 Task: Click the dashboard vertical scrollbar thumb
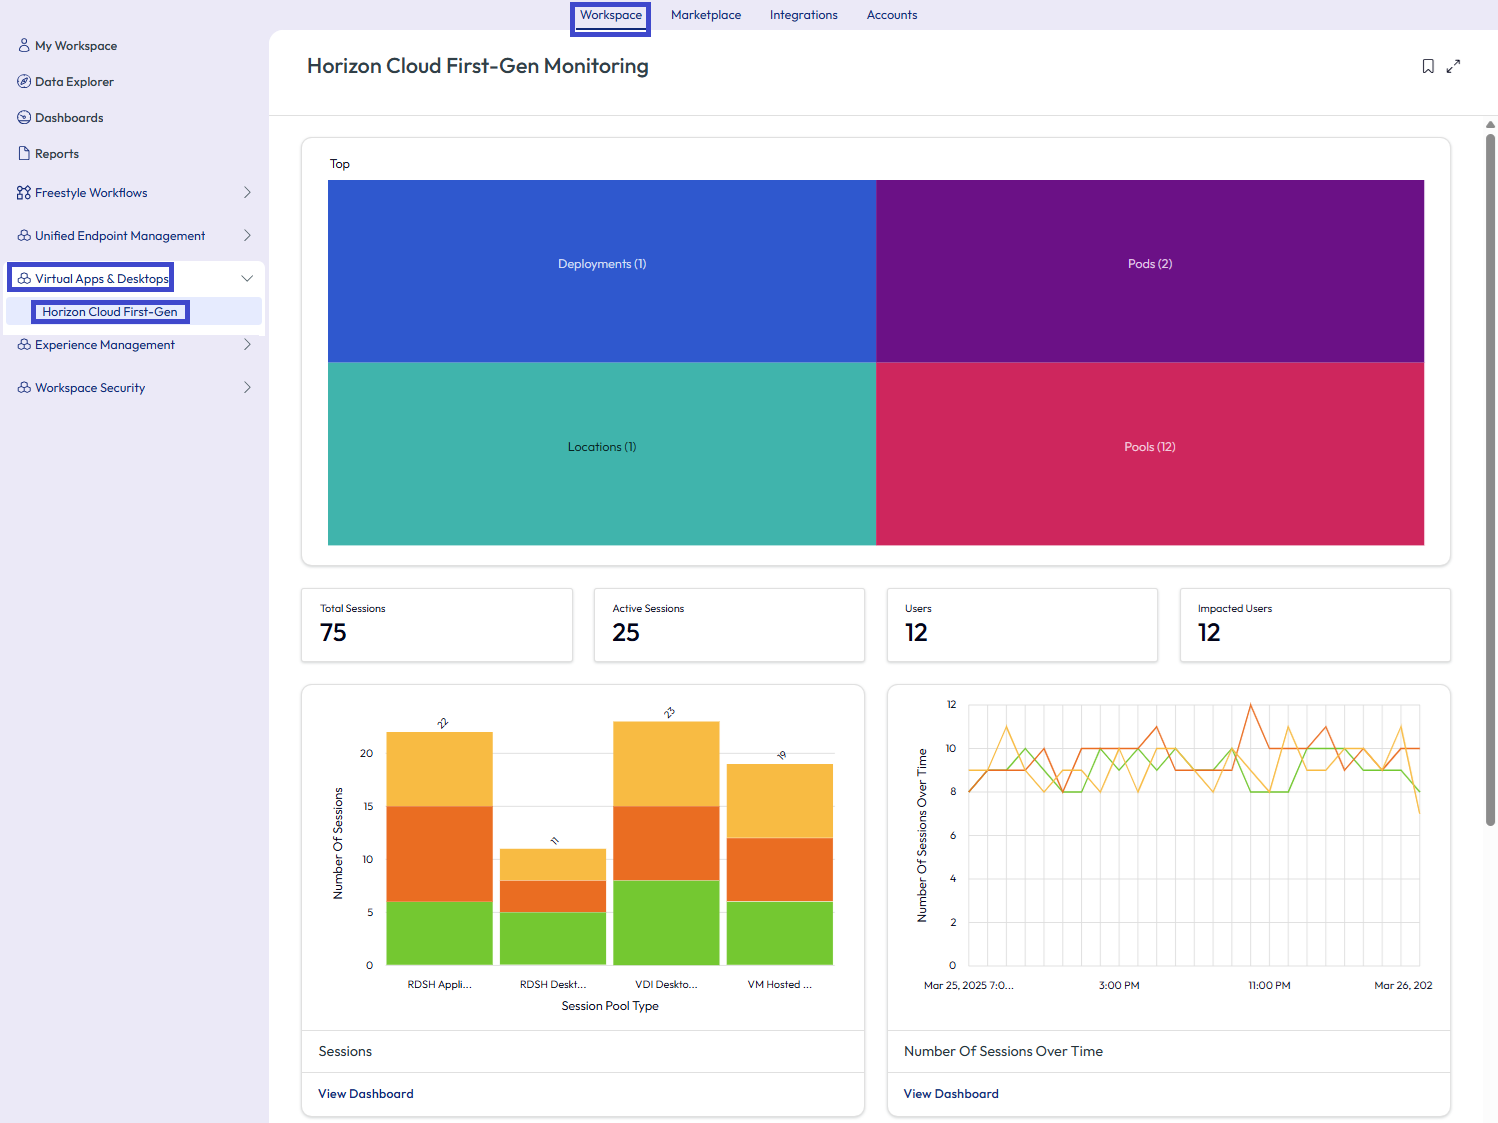point(1490,480)
